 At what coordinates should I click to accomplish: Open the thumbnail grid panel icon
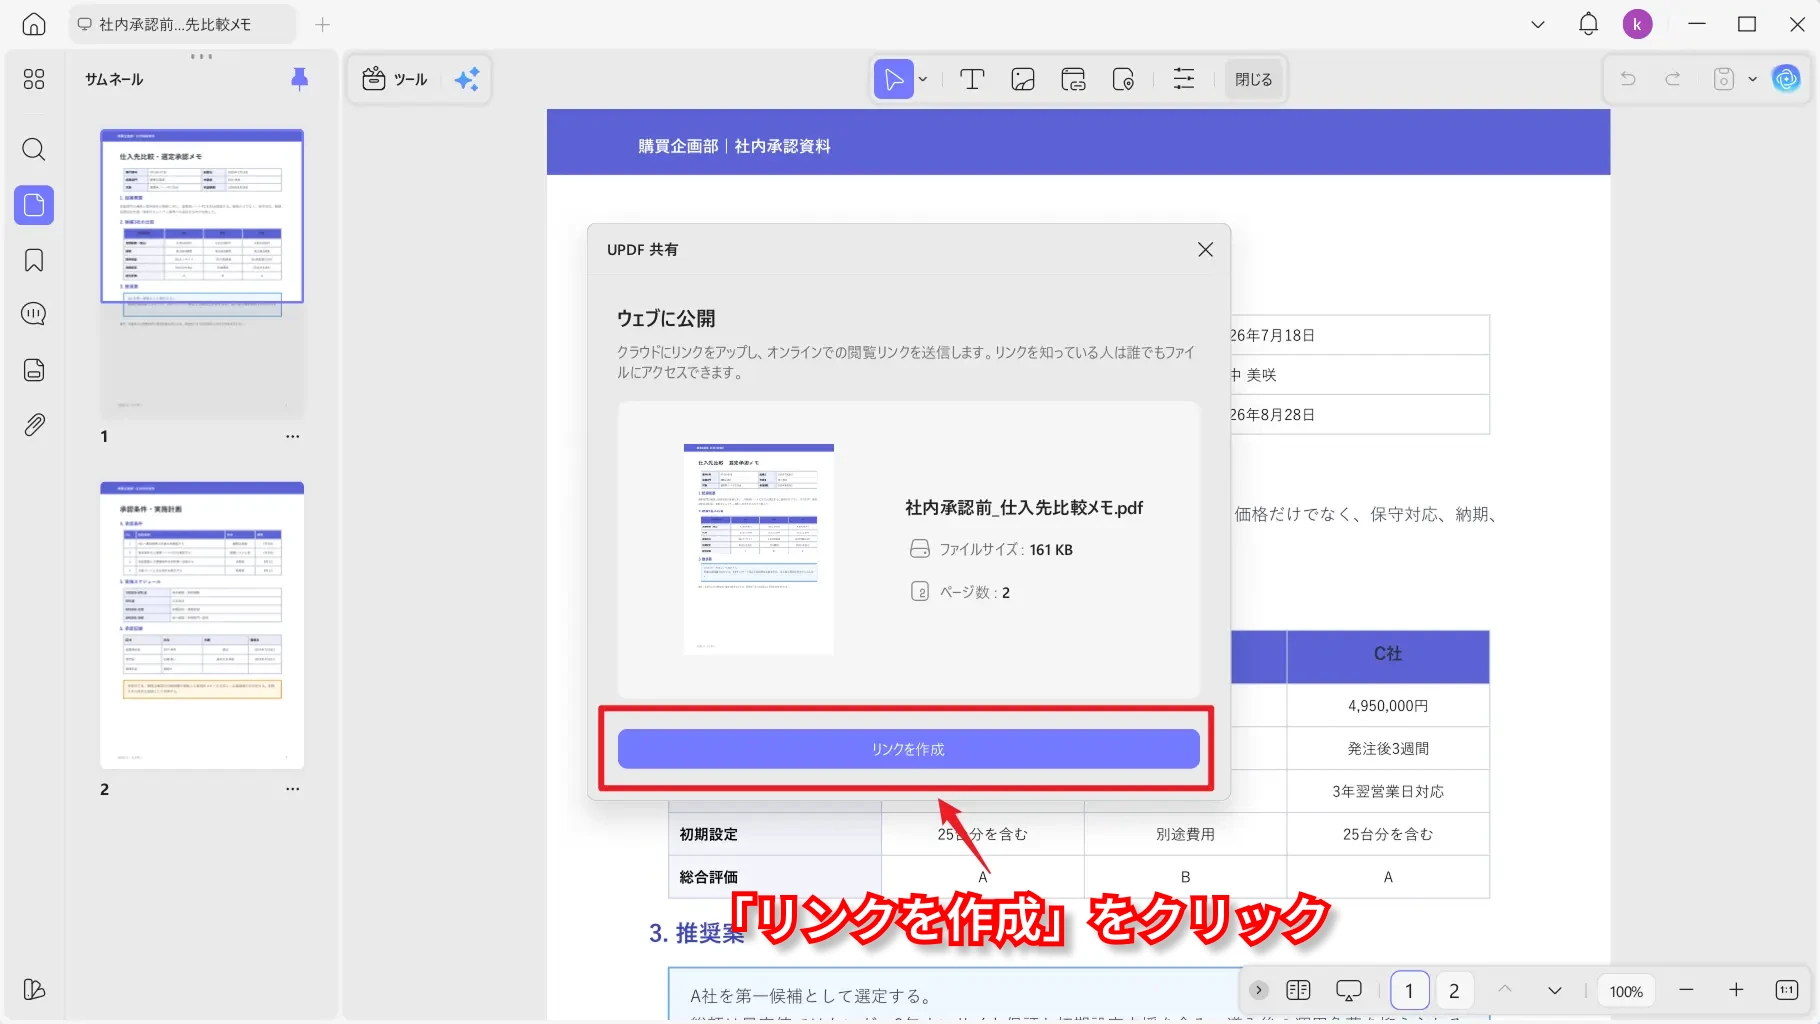tap(34, 79)
